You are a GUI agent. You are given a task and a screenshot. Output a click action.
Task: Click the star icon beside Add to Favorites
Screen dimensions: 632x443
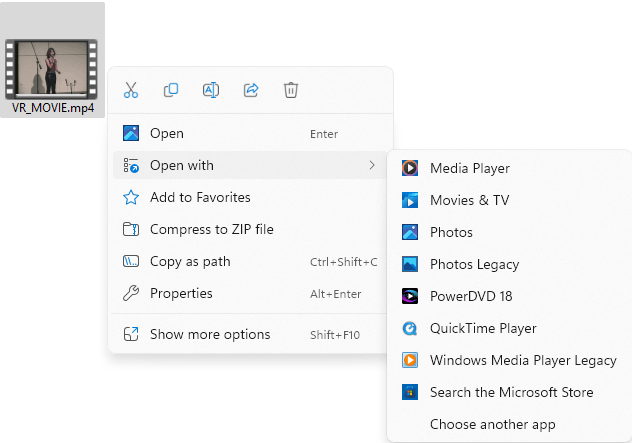tap(131, 198)
